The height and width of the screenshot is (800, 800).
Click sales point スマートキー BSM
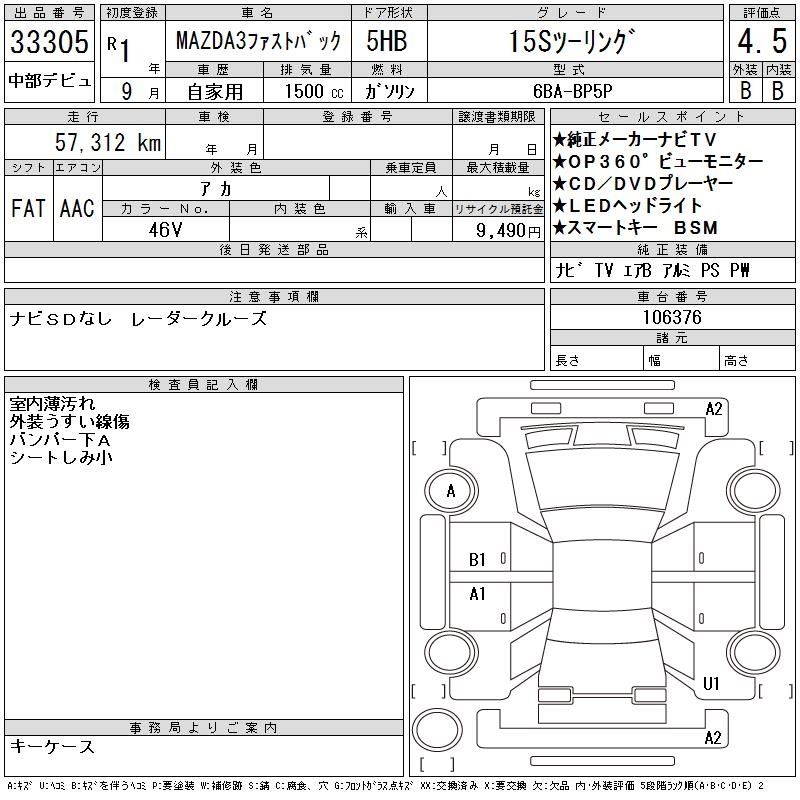coord(636,227)
